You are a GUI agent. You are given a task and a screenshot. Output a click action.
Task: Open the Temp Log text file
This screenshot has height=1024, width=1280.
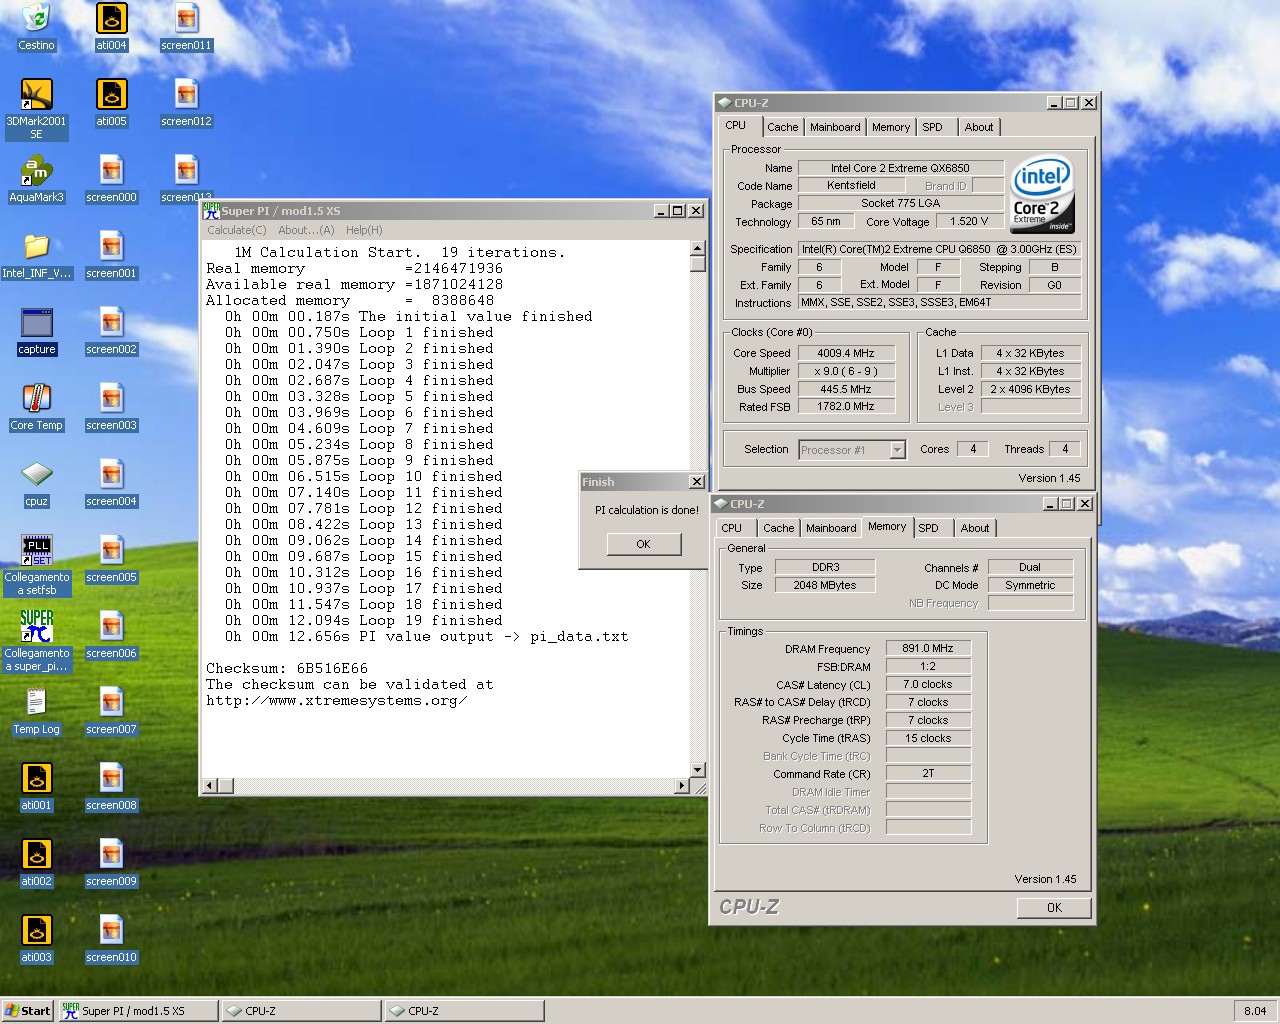(x=36, y=703)
